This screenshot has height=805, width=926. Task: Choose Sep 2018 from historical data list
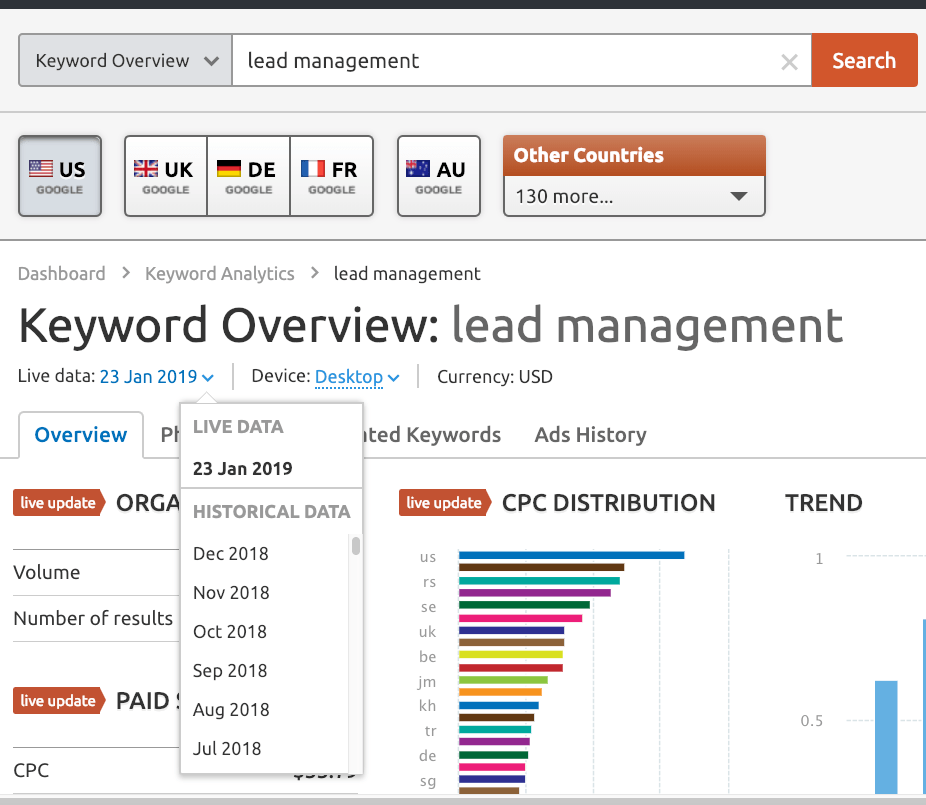click(230, 670)
